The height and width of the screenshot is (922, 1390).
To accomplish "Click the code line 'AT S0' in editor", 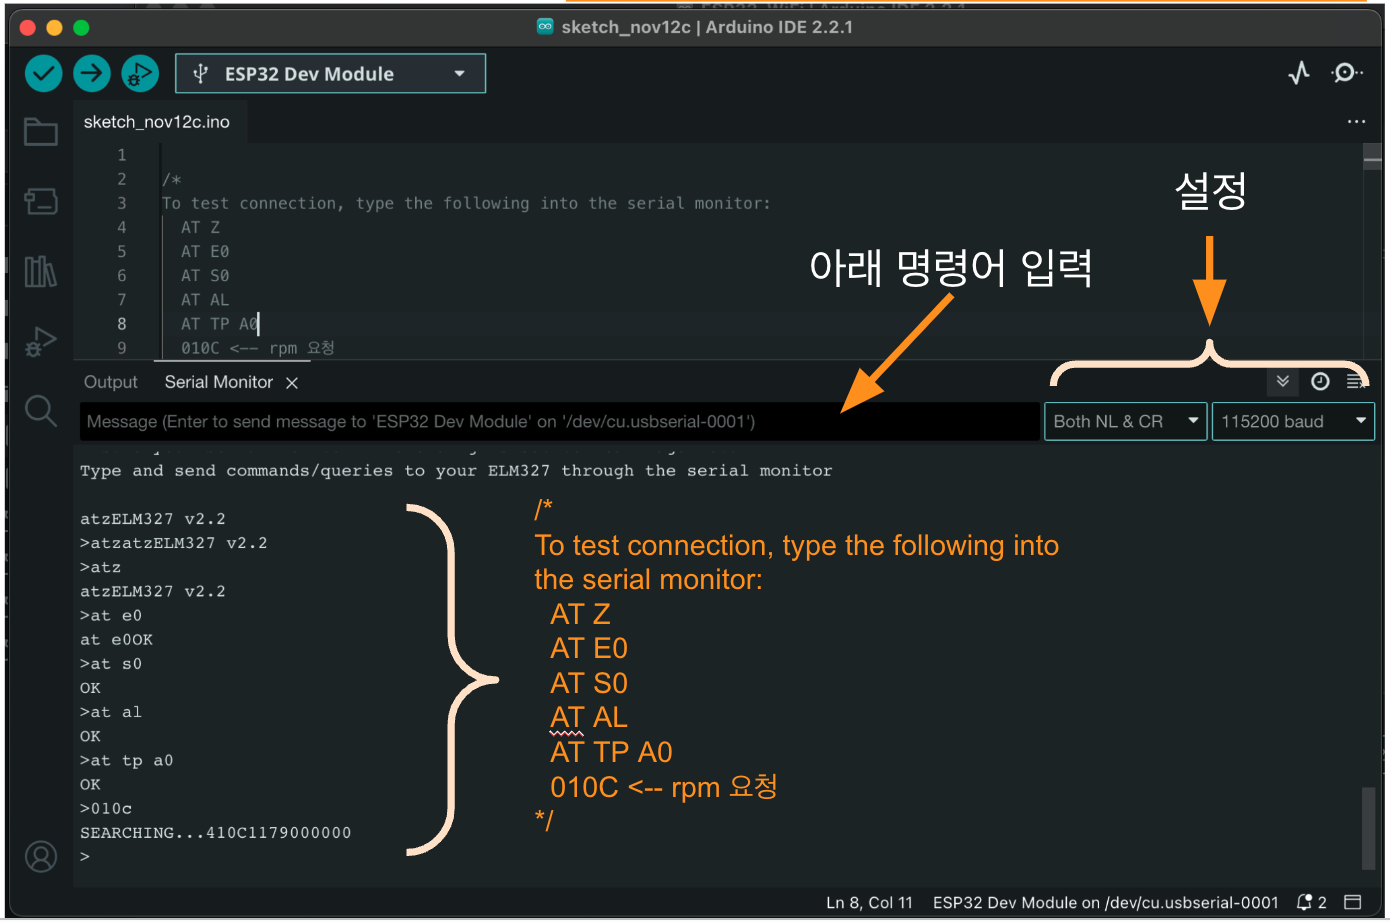I will (205, 276).
